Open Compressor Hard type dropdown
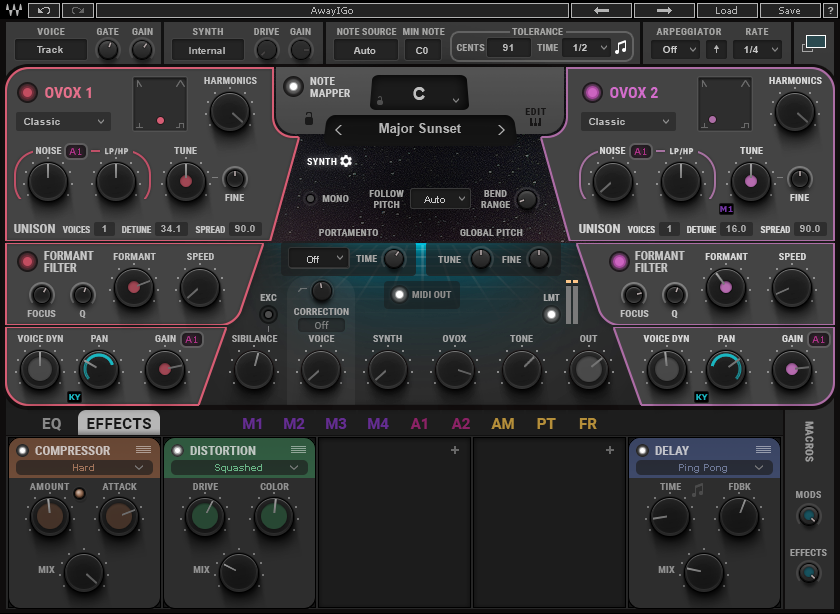 pyautogui.click(x=84, y=468)
